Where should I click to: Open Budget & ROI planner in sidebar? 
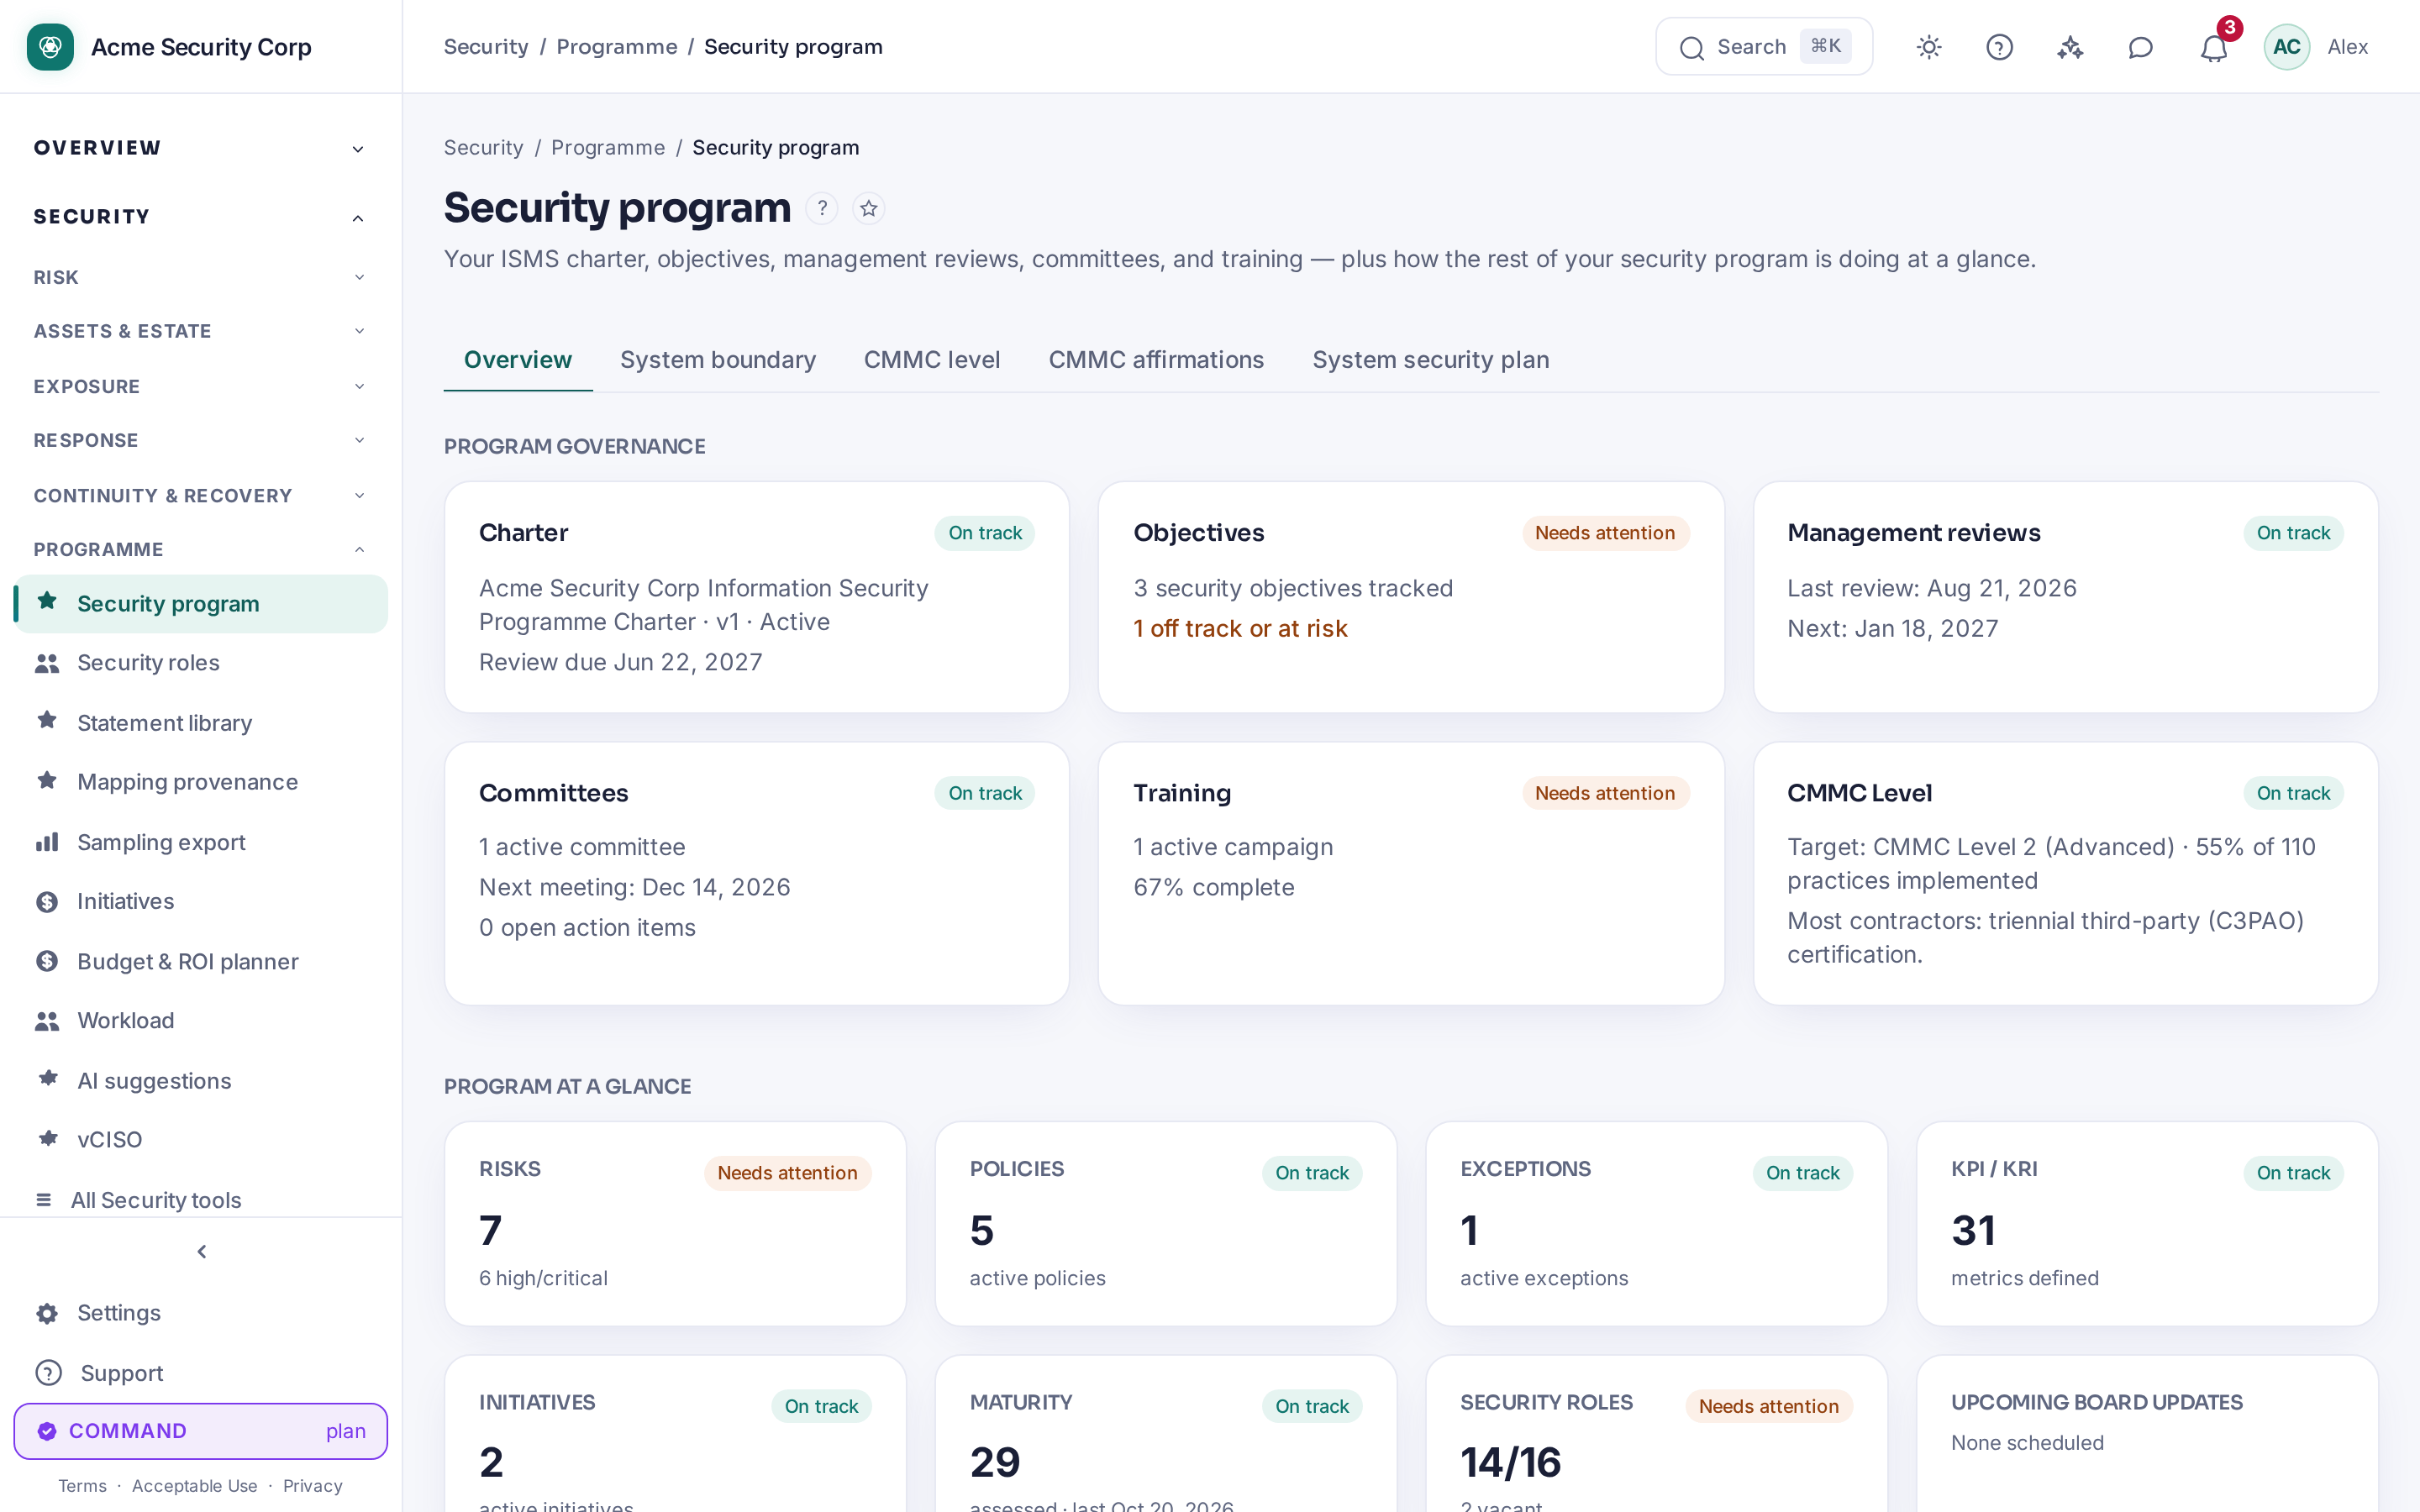201,961
